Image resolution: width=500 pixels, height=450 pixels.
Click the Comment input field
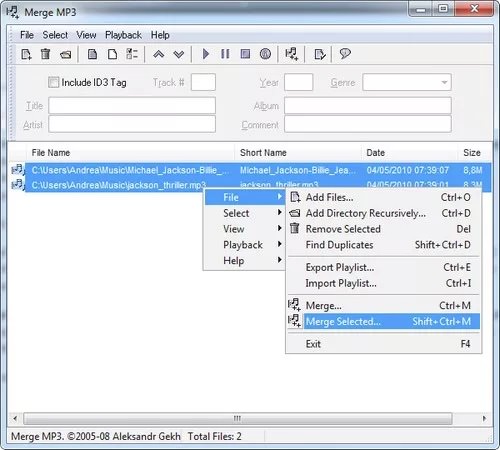pyautogui.click(x=368, y=124)
